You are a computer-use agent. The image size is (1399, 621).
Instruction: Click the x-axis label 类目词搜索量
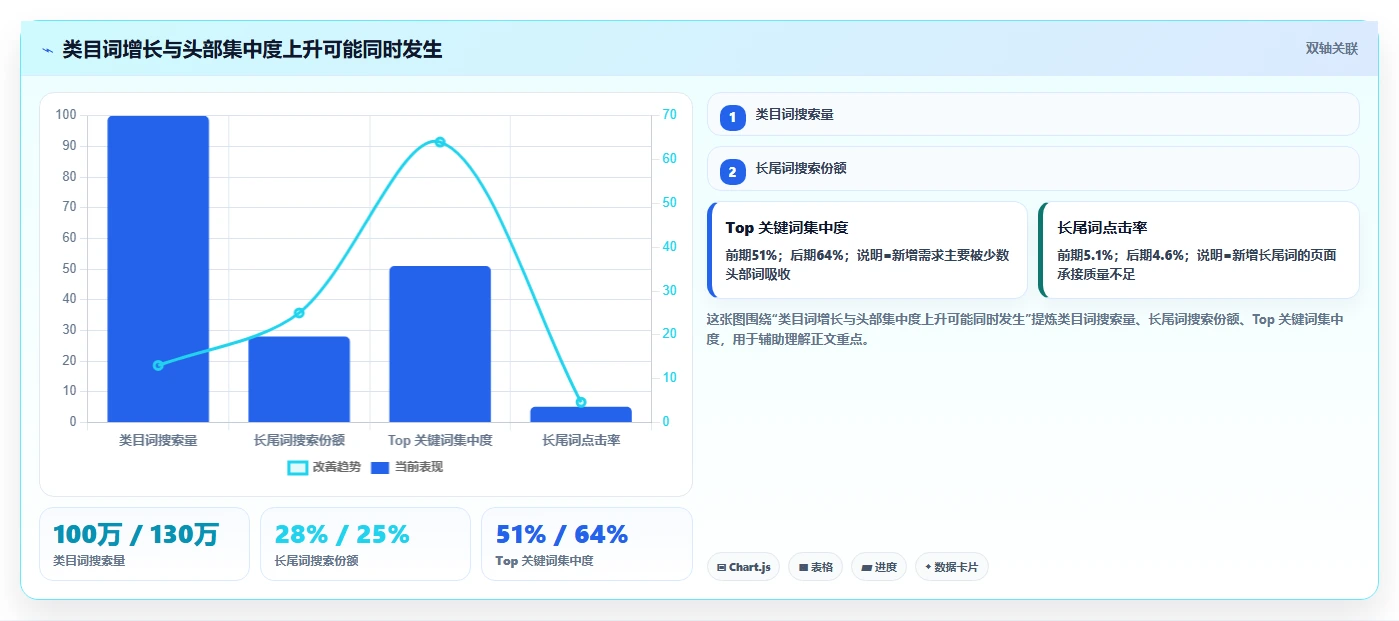tap(158, 440)
